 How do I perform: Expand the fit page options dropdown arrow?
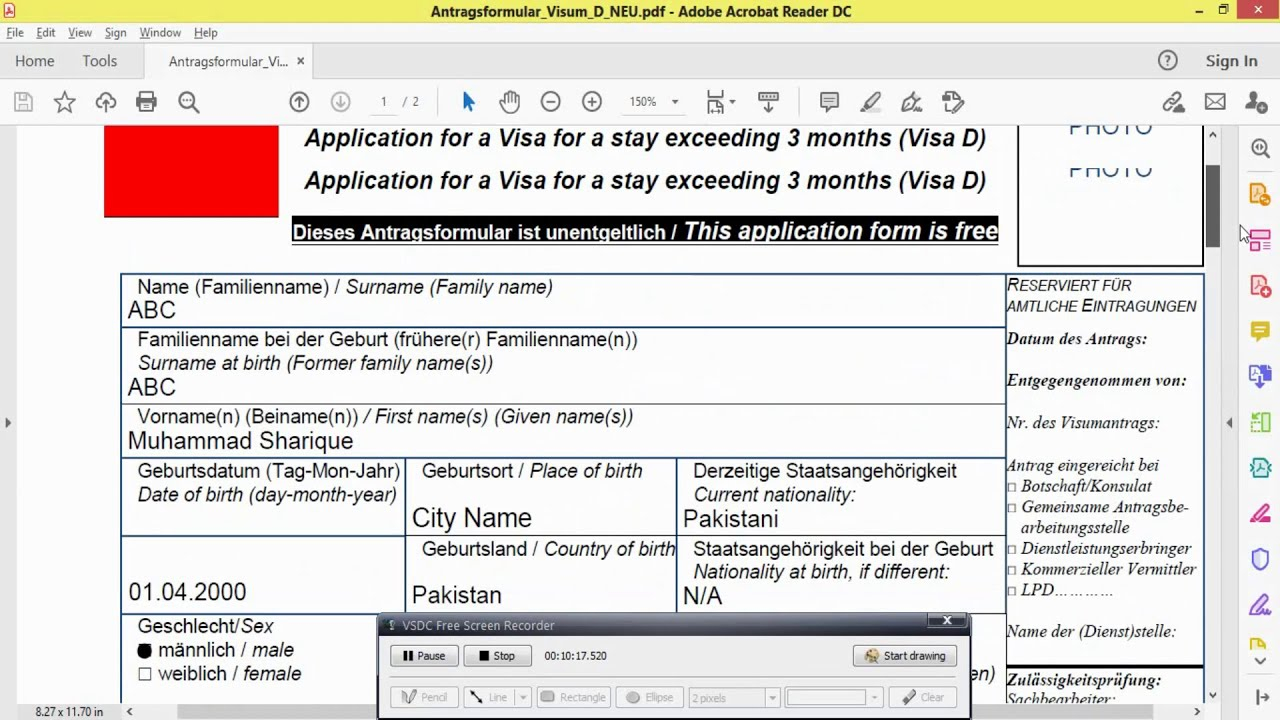[x=733, y=102]
